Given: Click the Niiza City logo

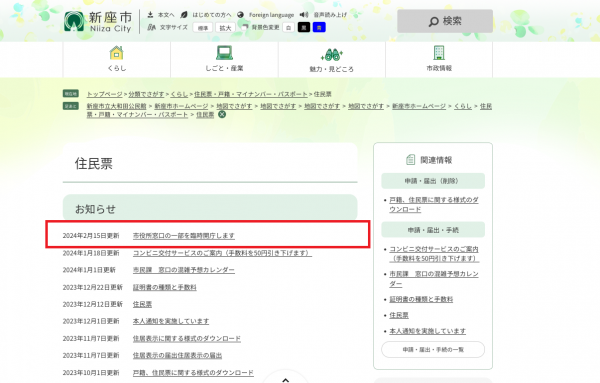Looking at the screenshot, I should coord(98,21).
